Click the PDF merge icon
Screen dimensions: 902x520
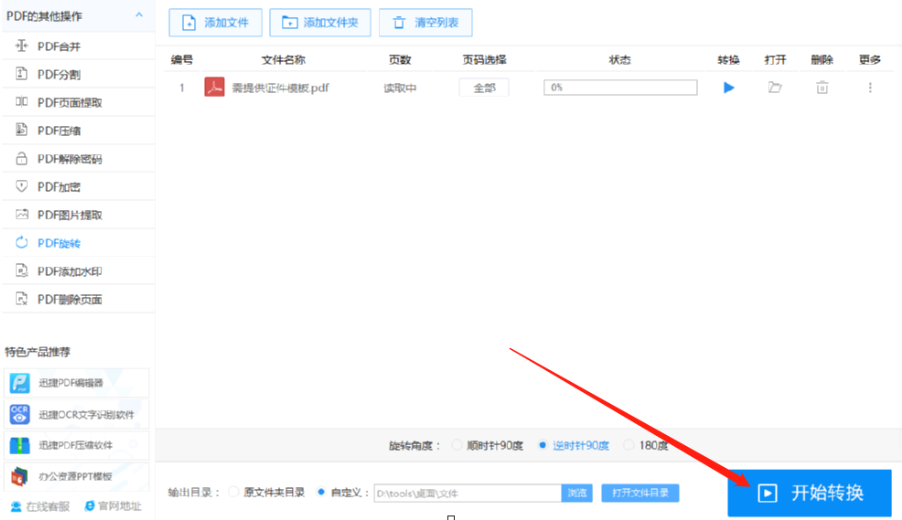pyautogui.click(x=21, y=45)
